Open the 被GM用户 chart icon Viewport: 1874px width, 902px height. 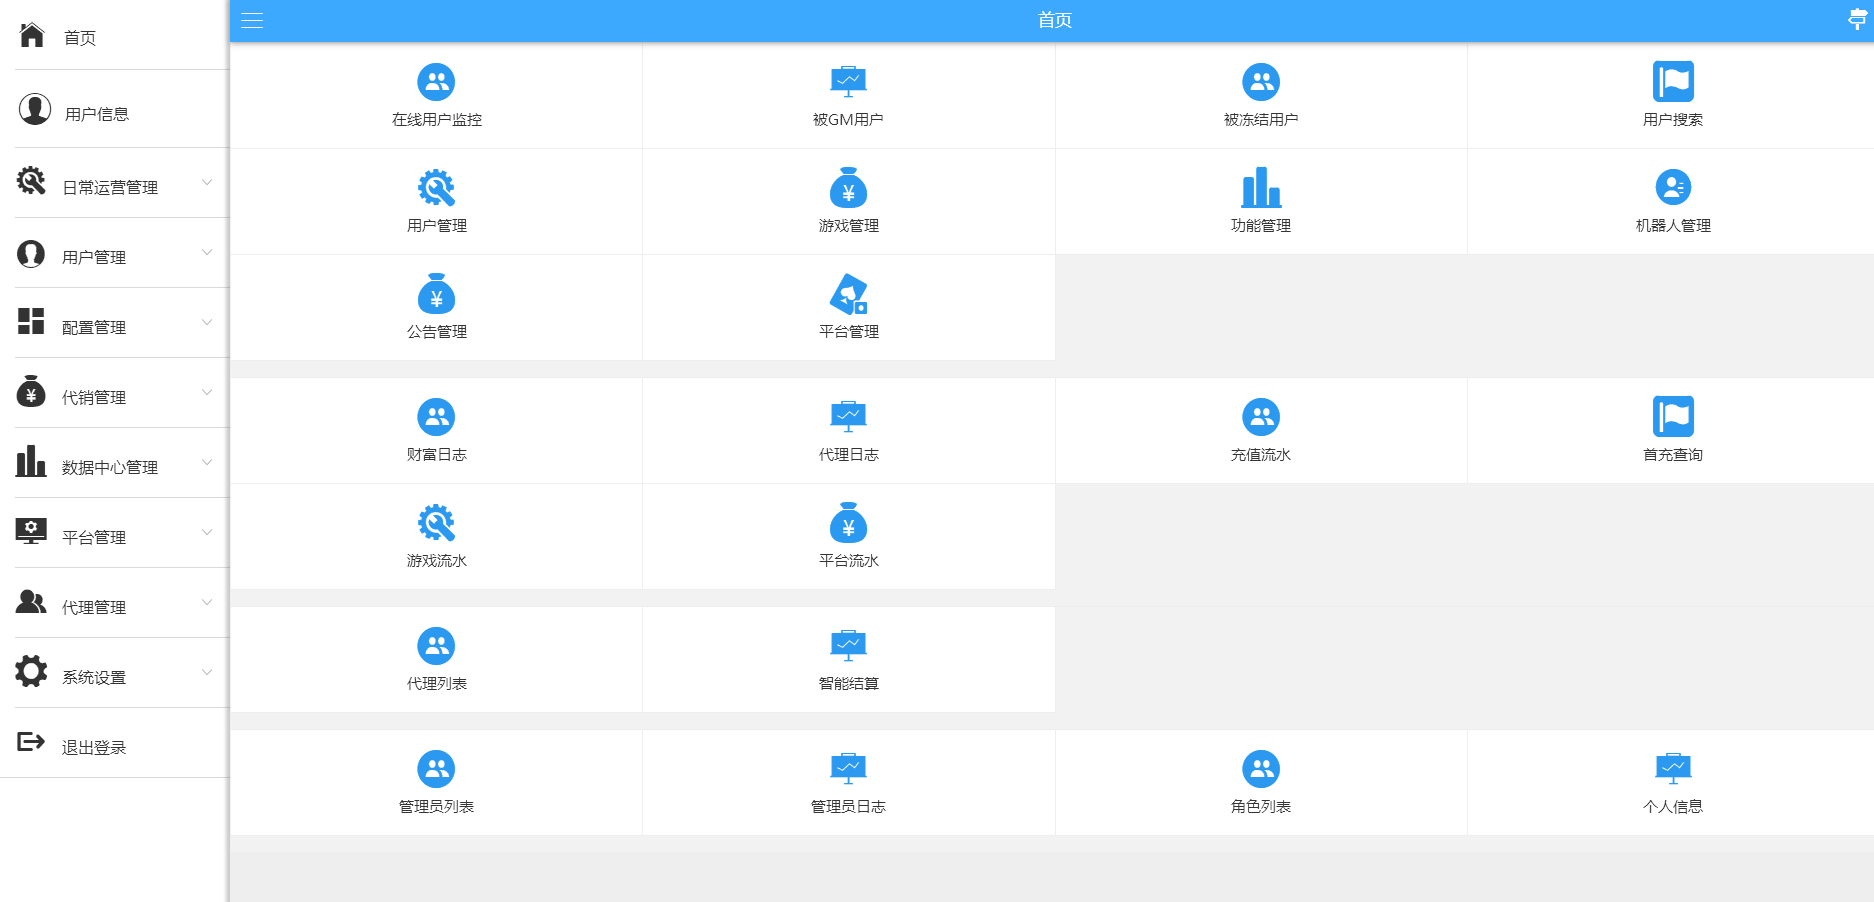click(x=848, y=82)
